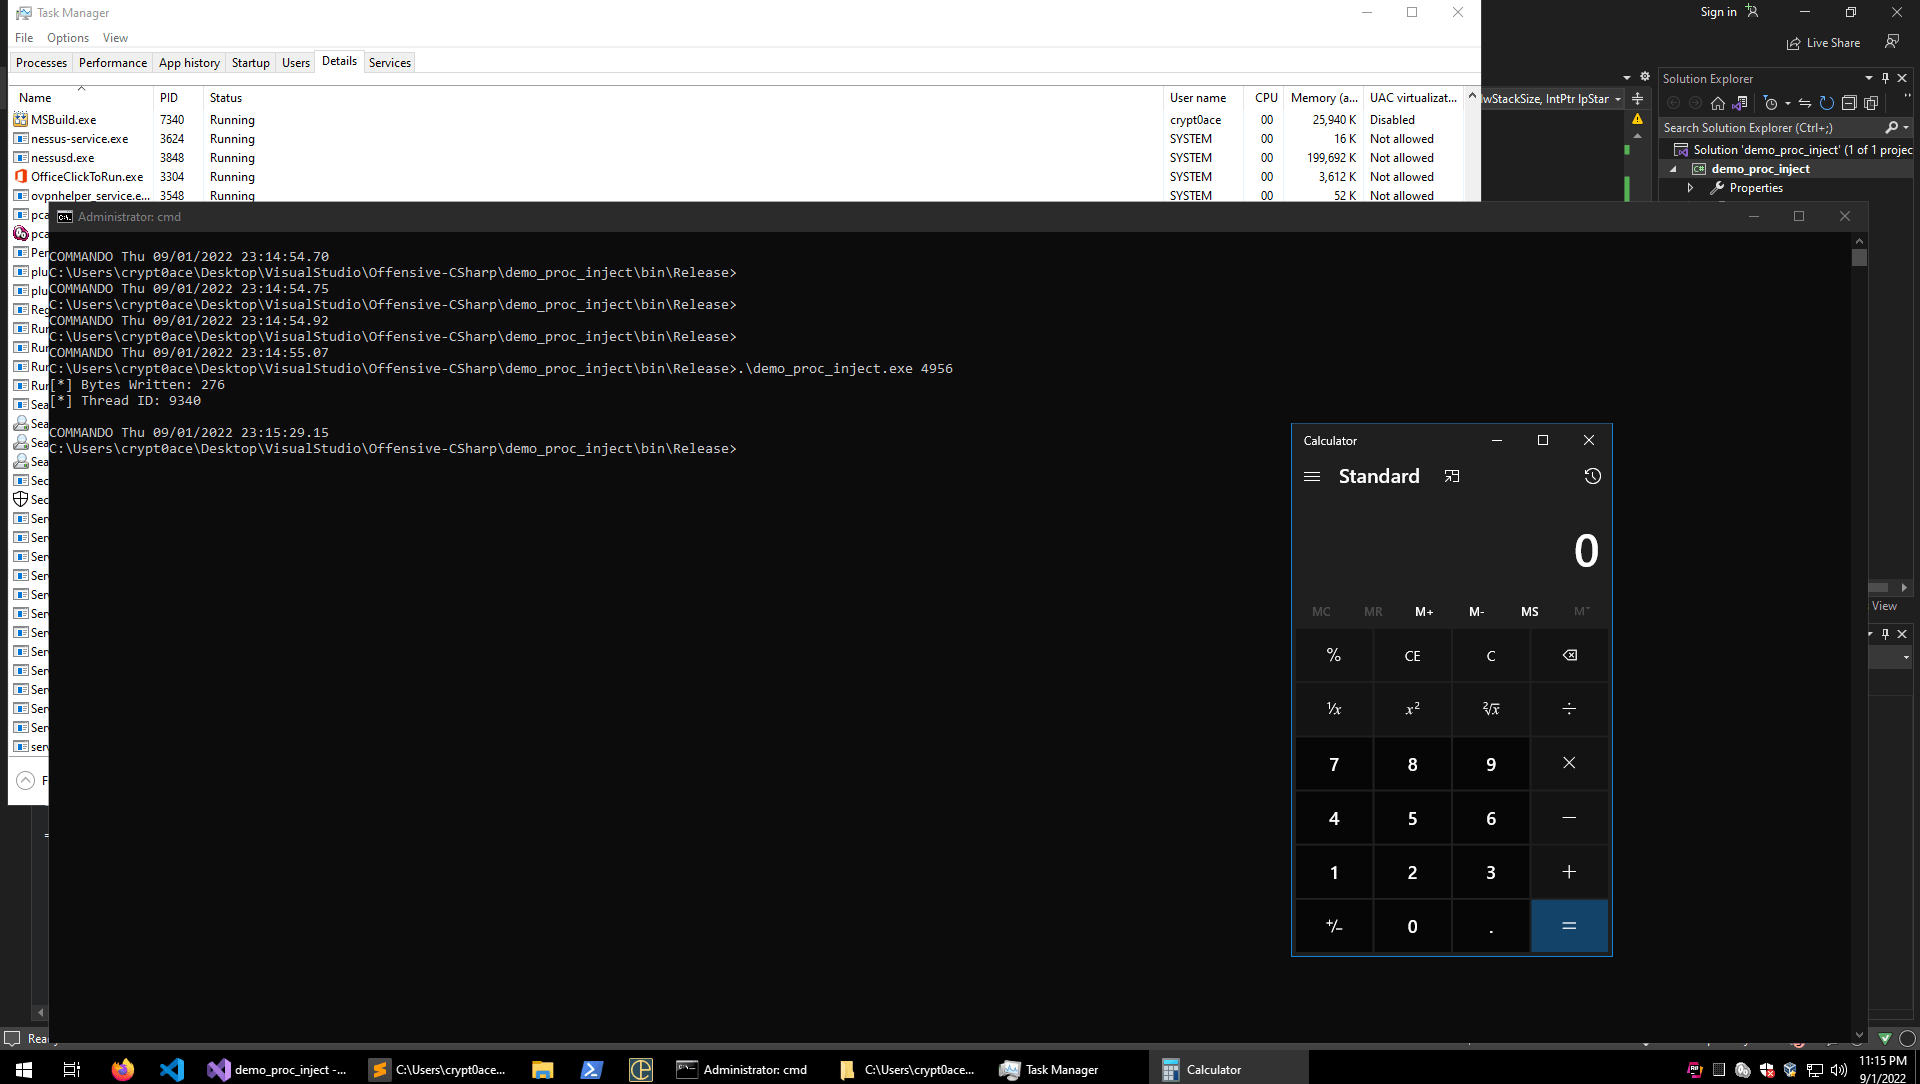
Task: Click the Sign in link in Visual Studio
Action: (x=1718, y=12)
